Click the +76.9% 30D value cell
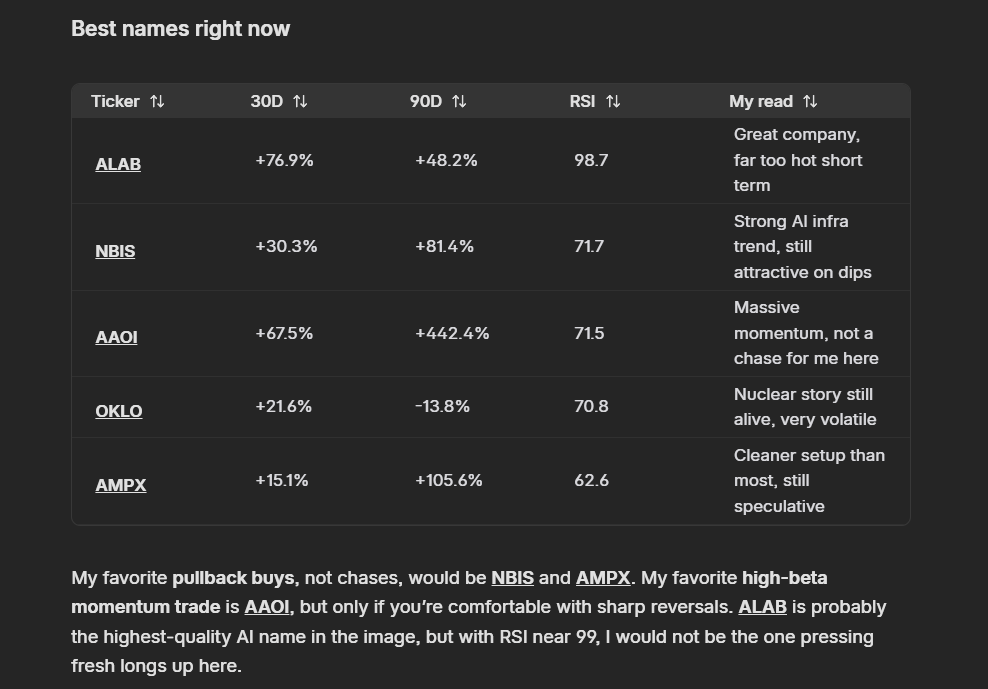This screenshot has width=988, height=689. tap(284, 160)
